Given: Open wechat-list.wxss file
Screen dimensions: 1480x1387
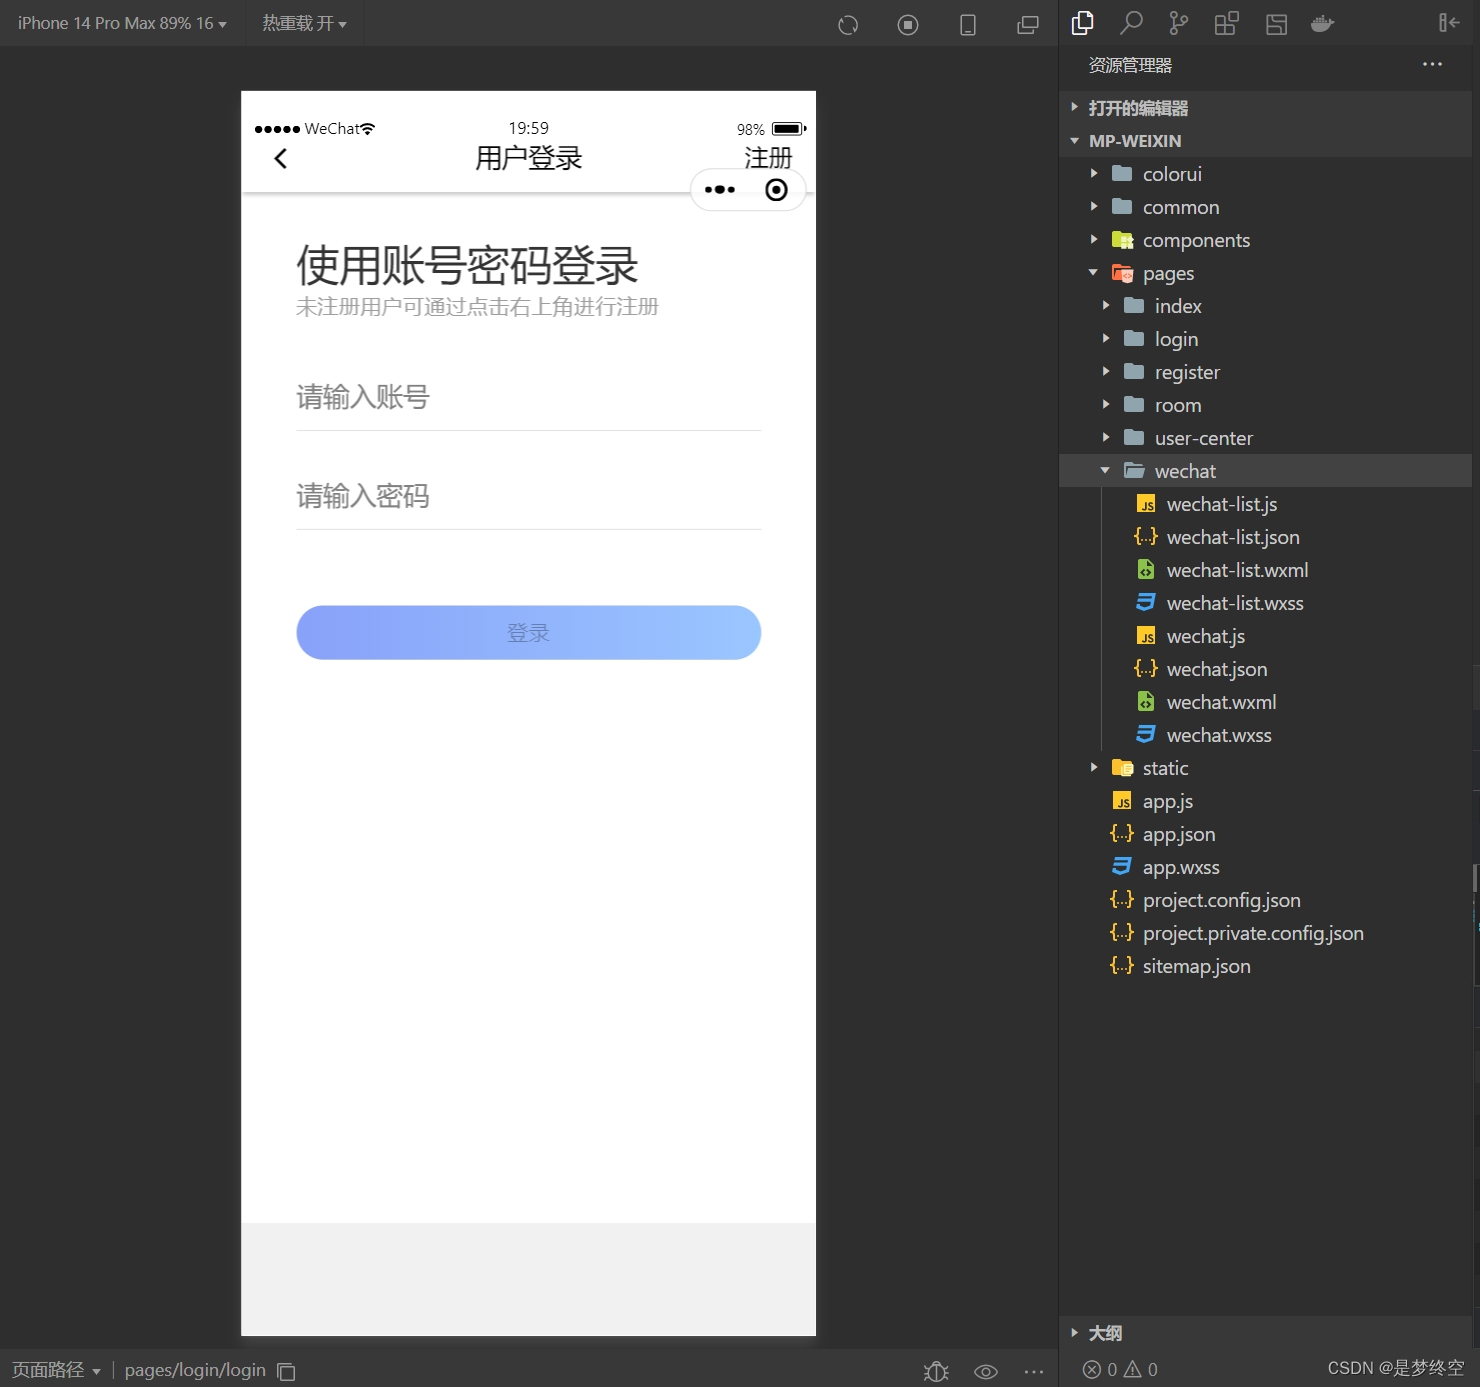Looking at the screenshot, I should pyautogui.click(x=1265, y=603).
